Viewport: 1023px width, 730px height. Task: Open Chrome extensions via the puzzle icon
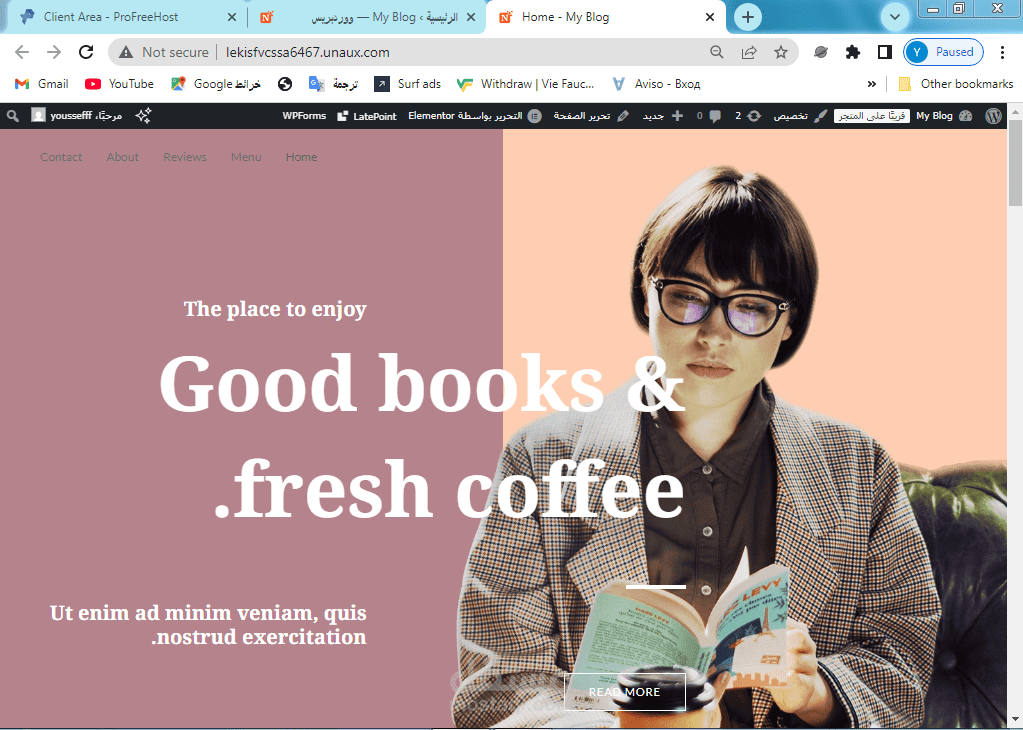point(852,52)
